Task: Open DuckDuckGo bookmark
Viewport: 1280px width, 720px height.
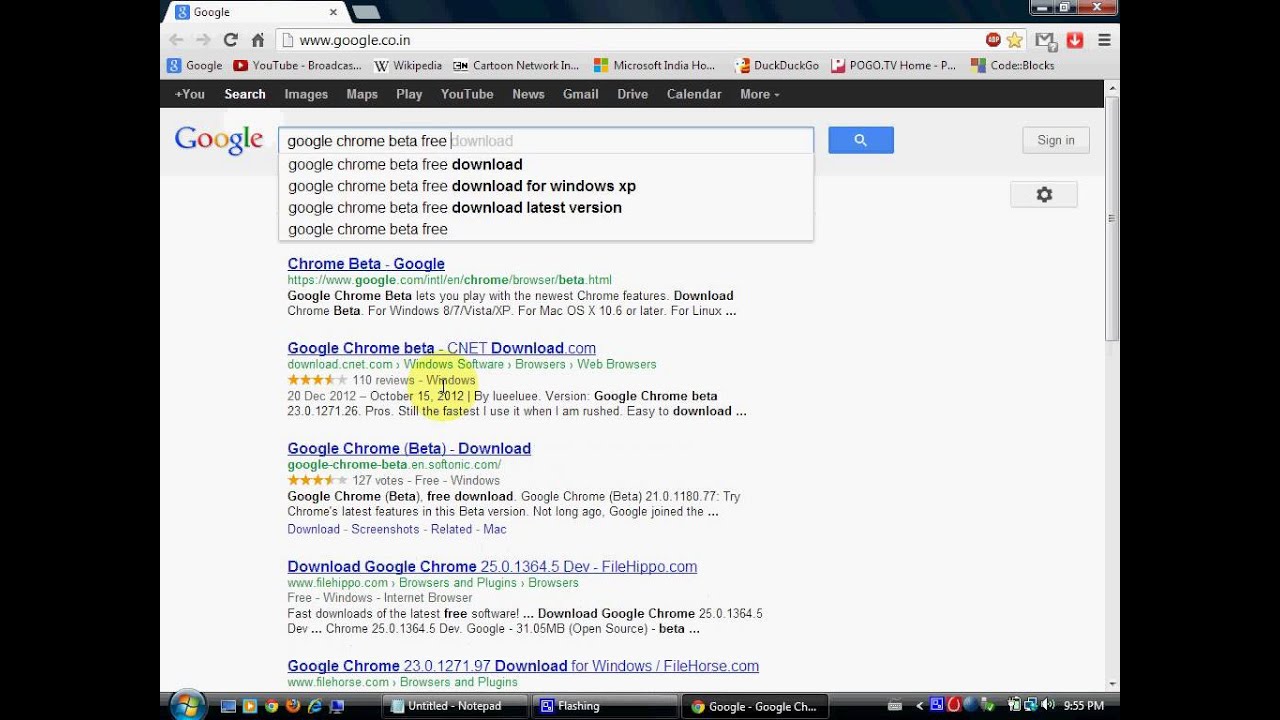Action: point(777,65)
